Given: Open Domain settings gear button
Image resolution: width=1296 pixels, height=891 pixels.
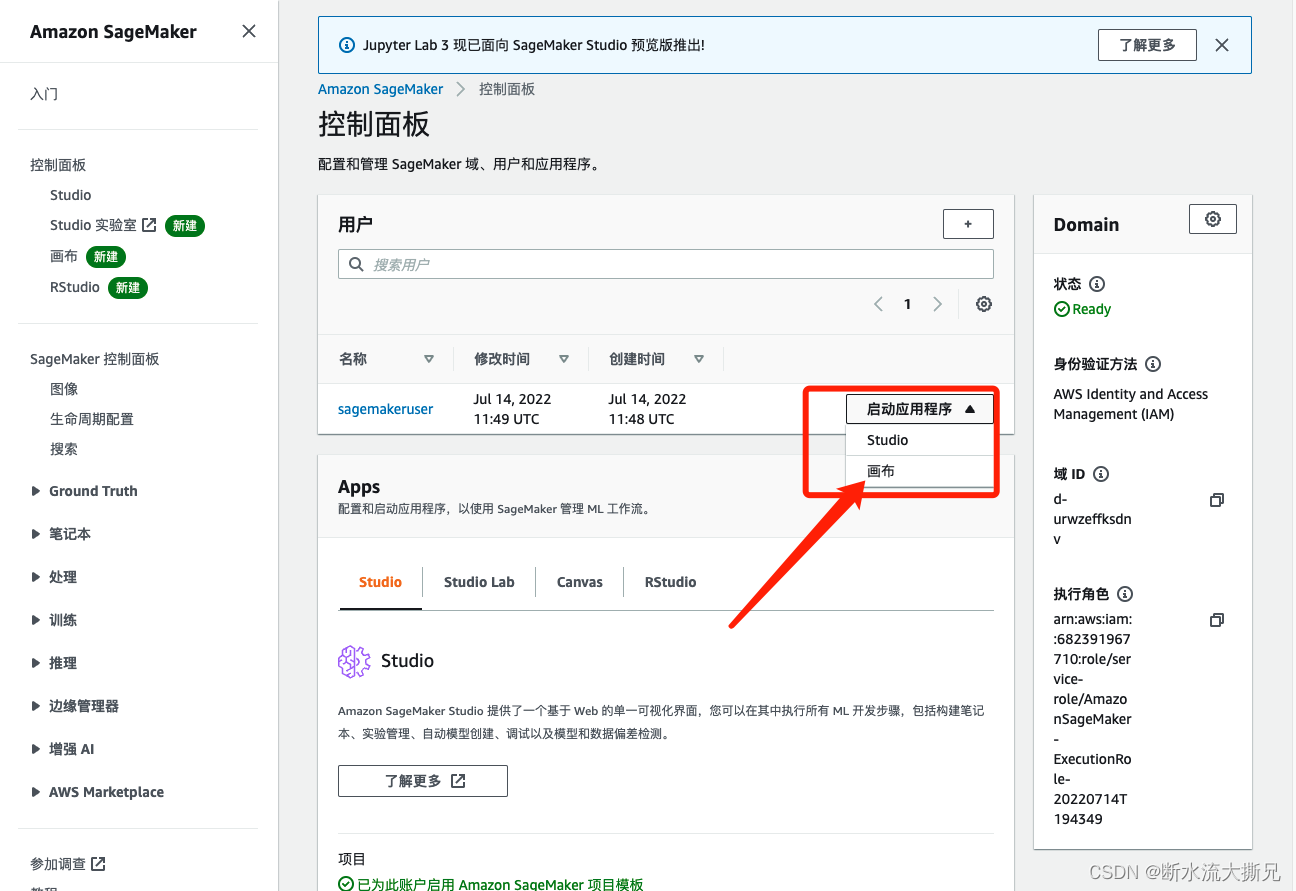Looking at the screenshot, I should click(x=1213, y=219).
